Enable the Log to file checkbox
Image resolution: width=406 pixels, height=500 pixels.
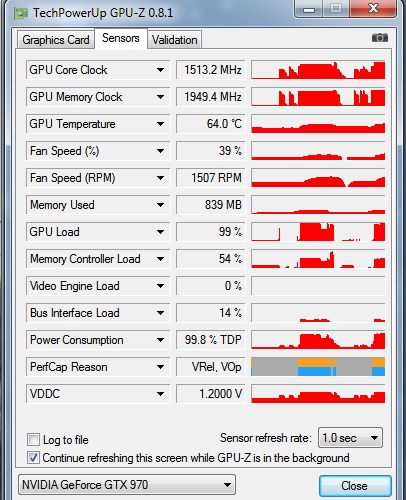click(x=33, y=439)
